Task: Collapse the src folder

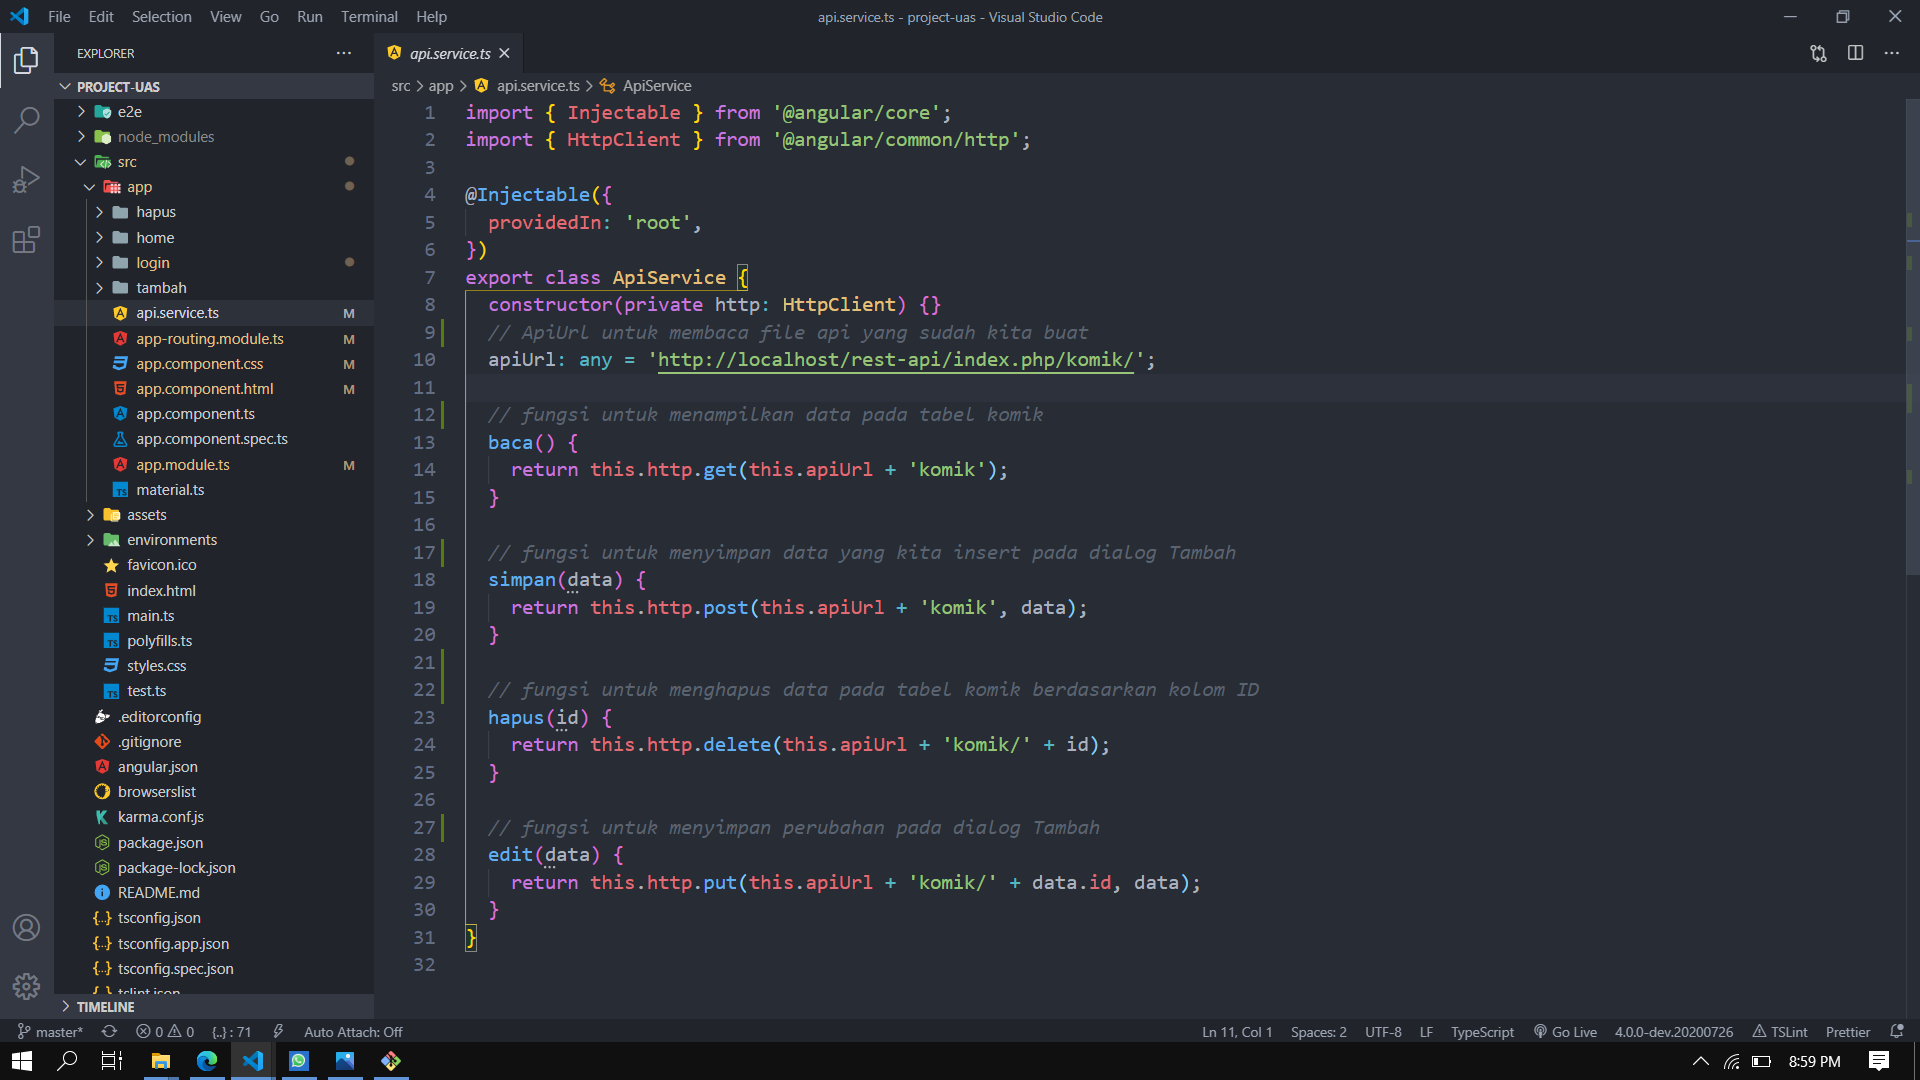Action: pyautogui.click(x=127, y=162)
